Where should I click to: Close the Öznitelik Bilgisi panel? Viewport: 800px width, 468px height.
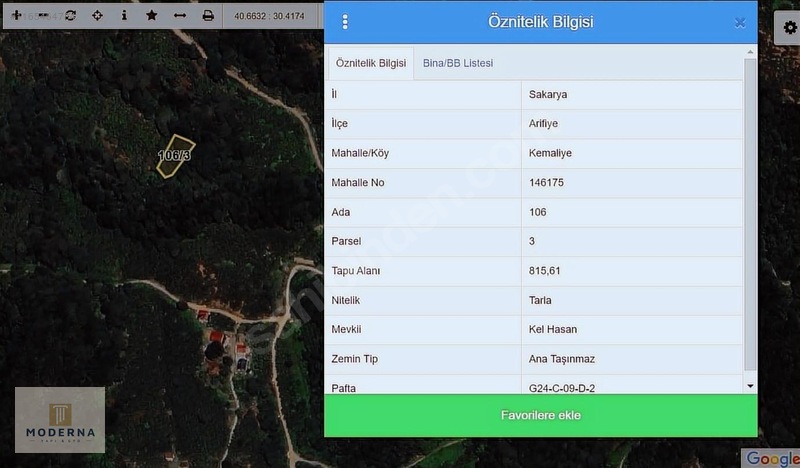pos(740,22)
